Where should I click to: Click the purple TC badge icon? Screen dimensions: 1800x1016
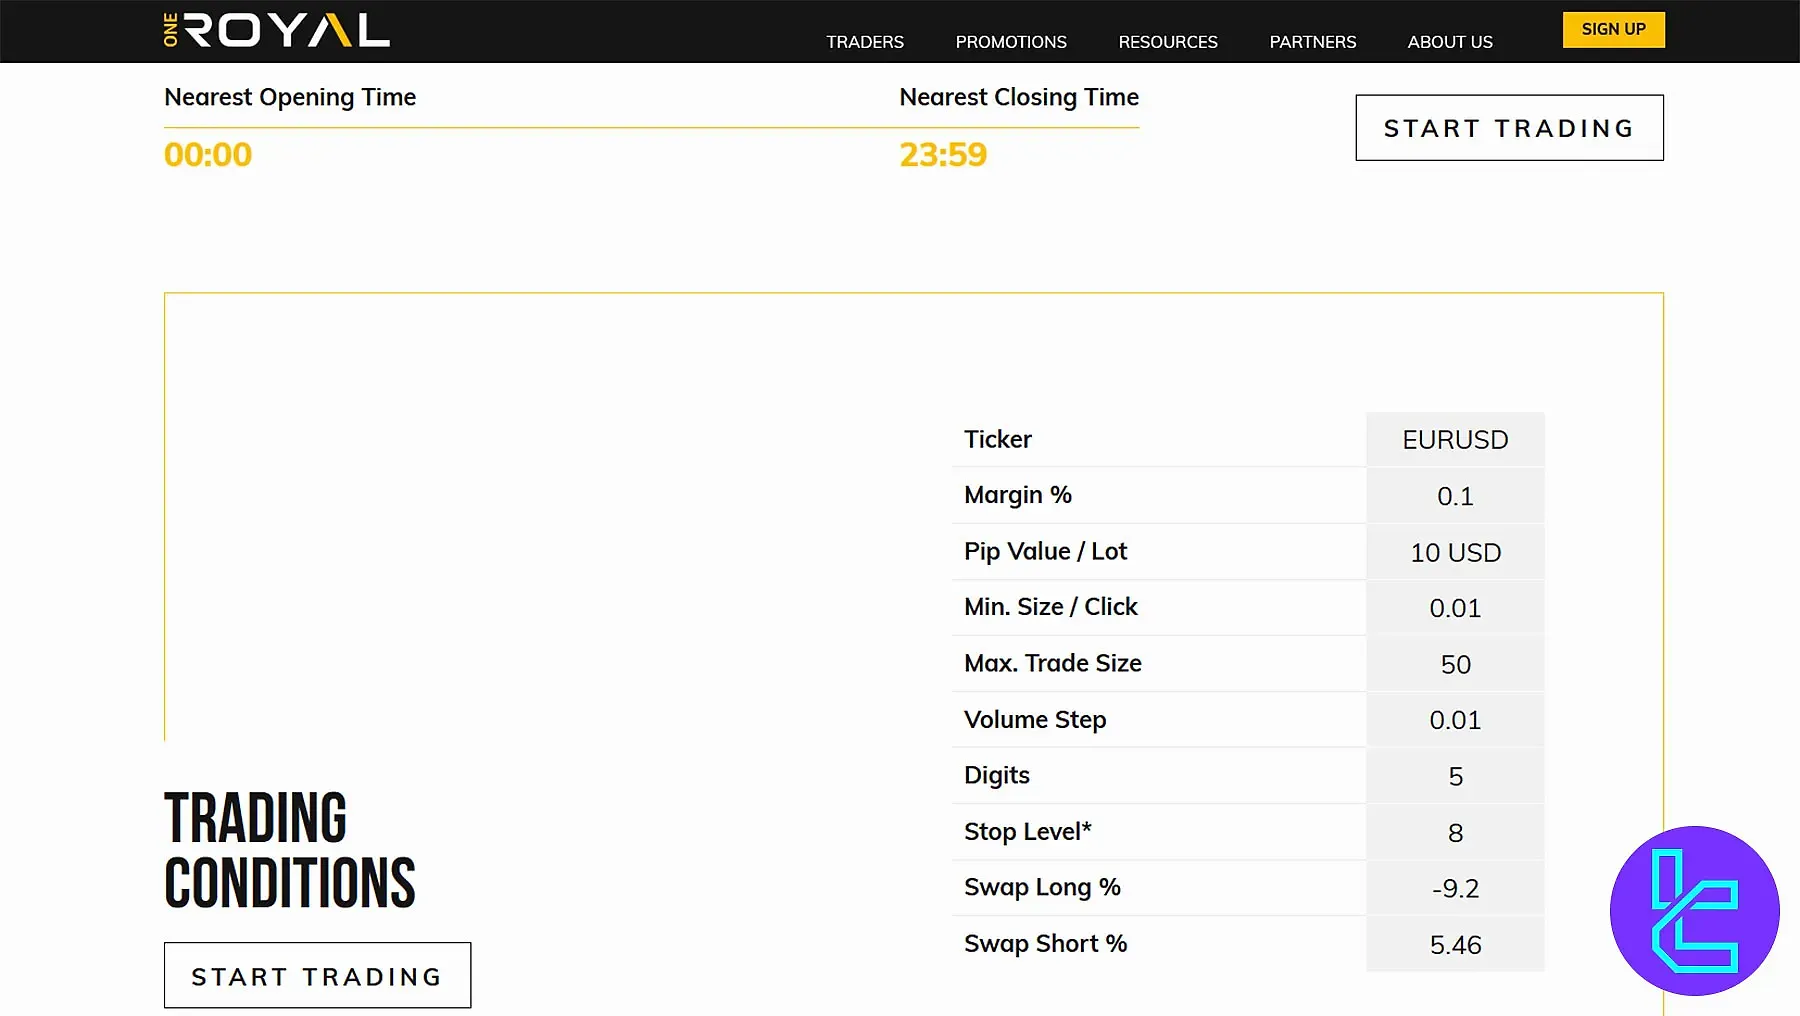[1694, 910]
